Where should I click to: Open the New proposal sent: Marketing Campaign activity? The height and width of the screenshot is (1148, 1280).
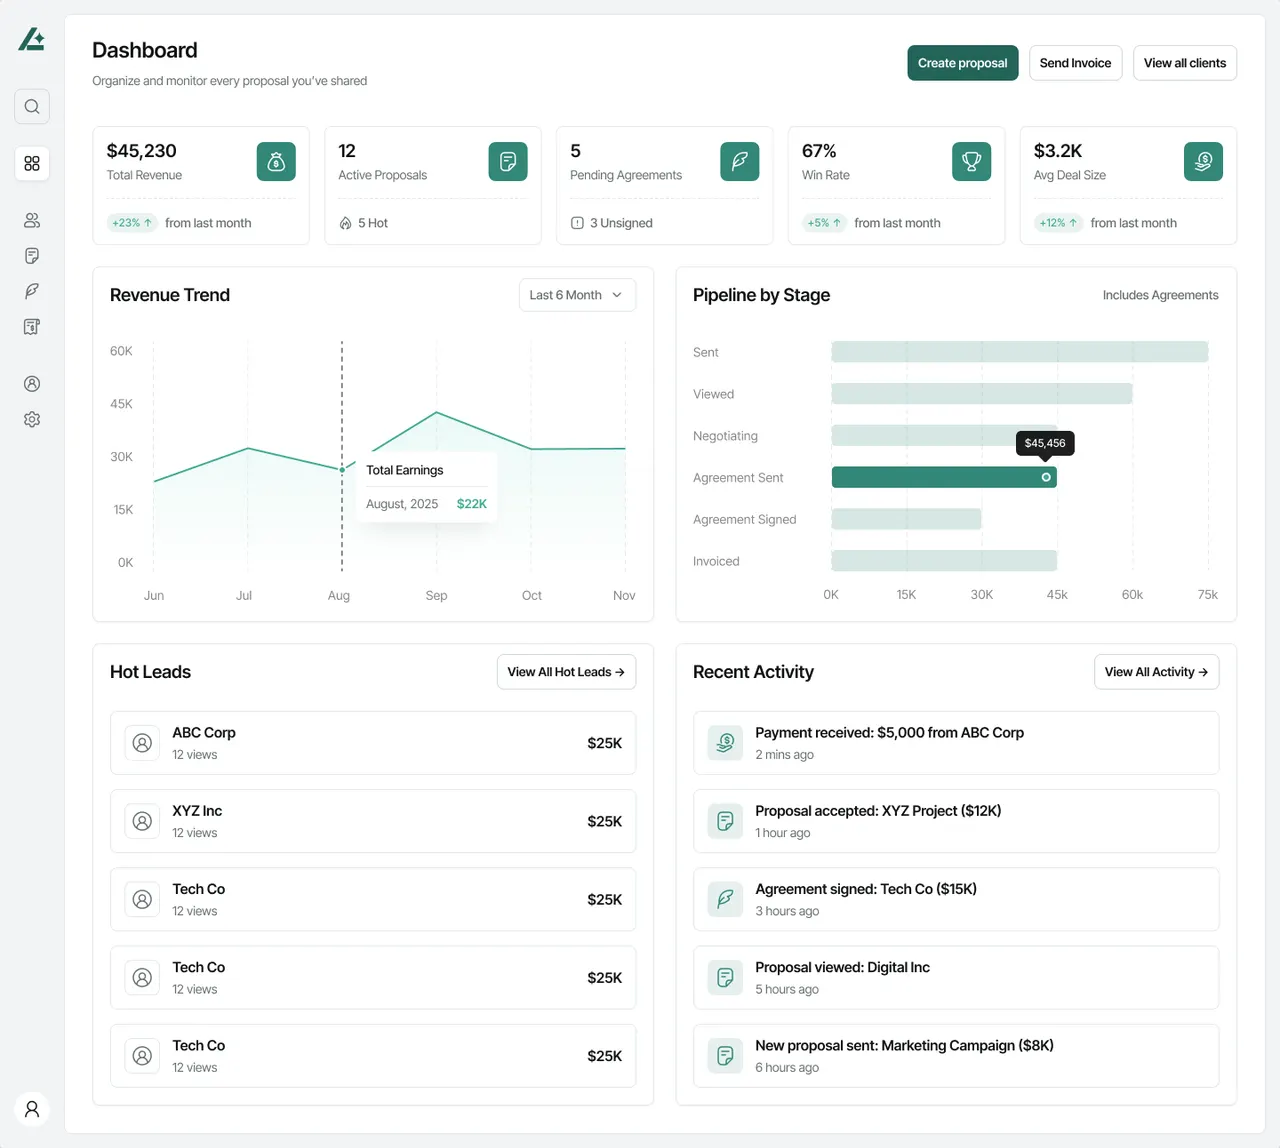[x=956, y=1056]
